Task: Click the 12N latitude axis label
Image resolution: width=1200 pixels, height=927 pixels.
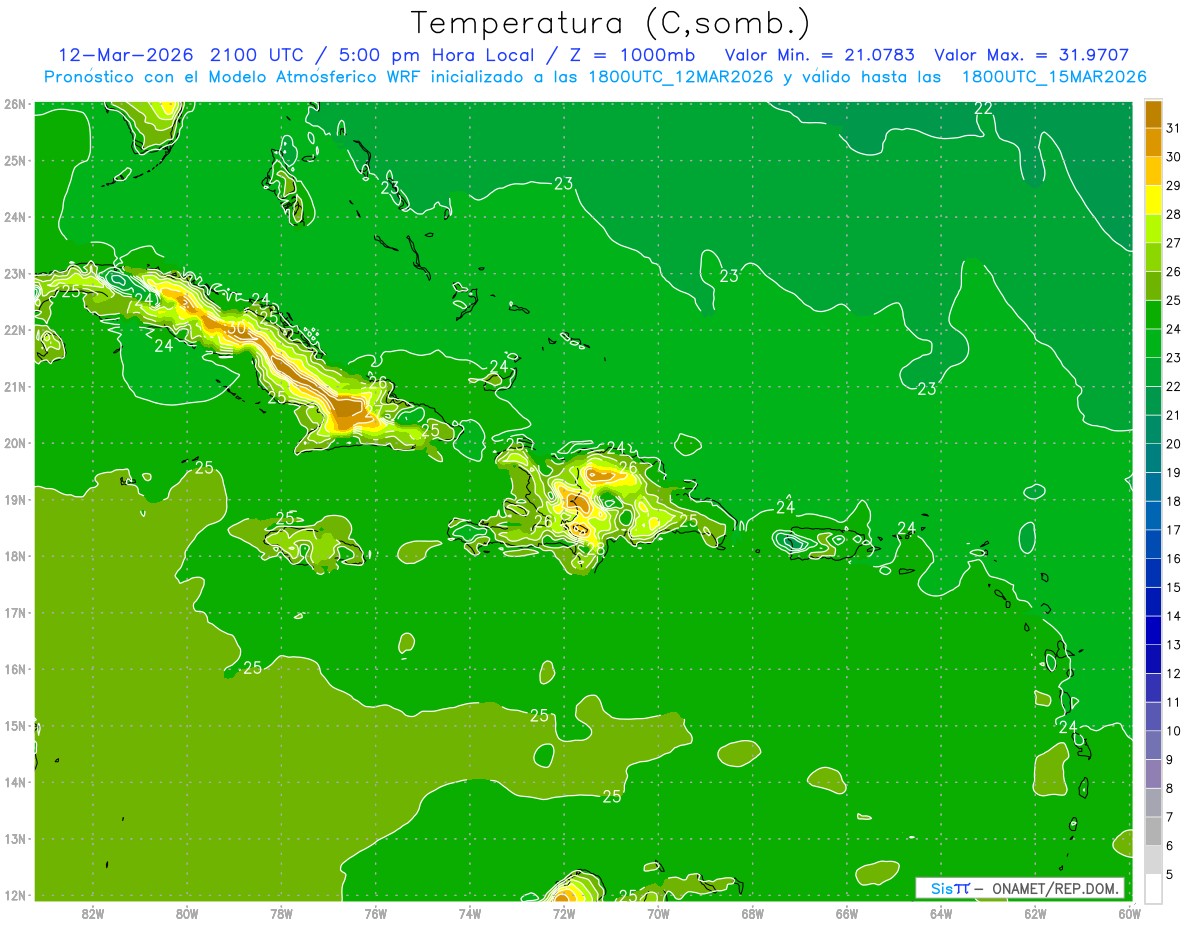Action: [15, 895]
